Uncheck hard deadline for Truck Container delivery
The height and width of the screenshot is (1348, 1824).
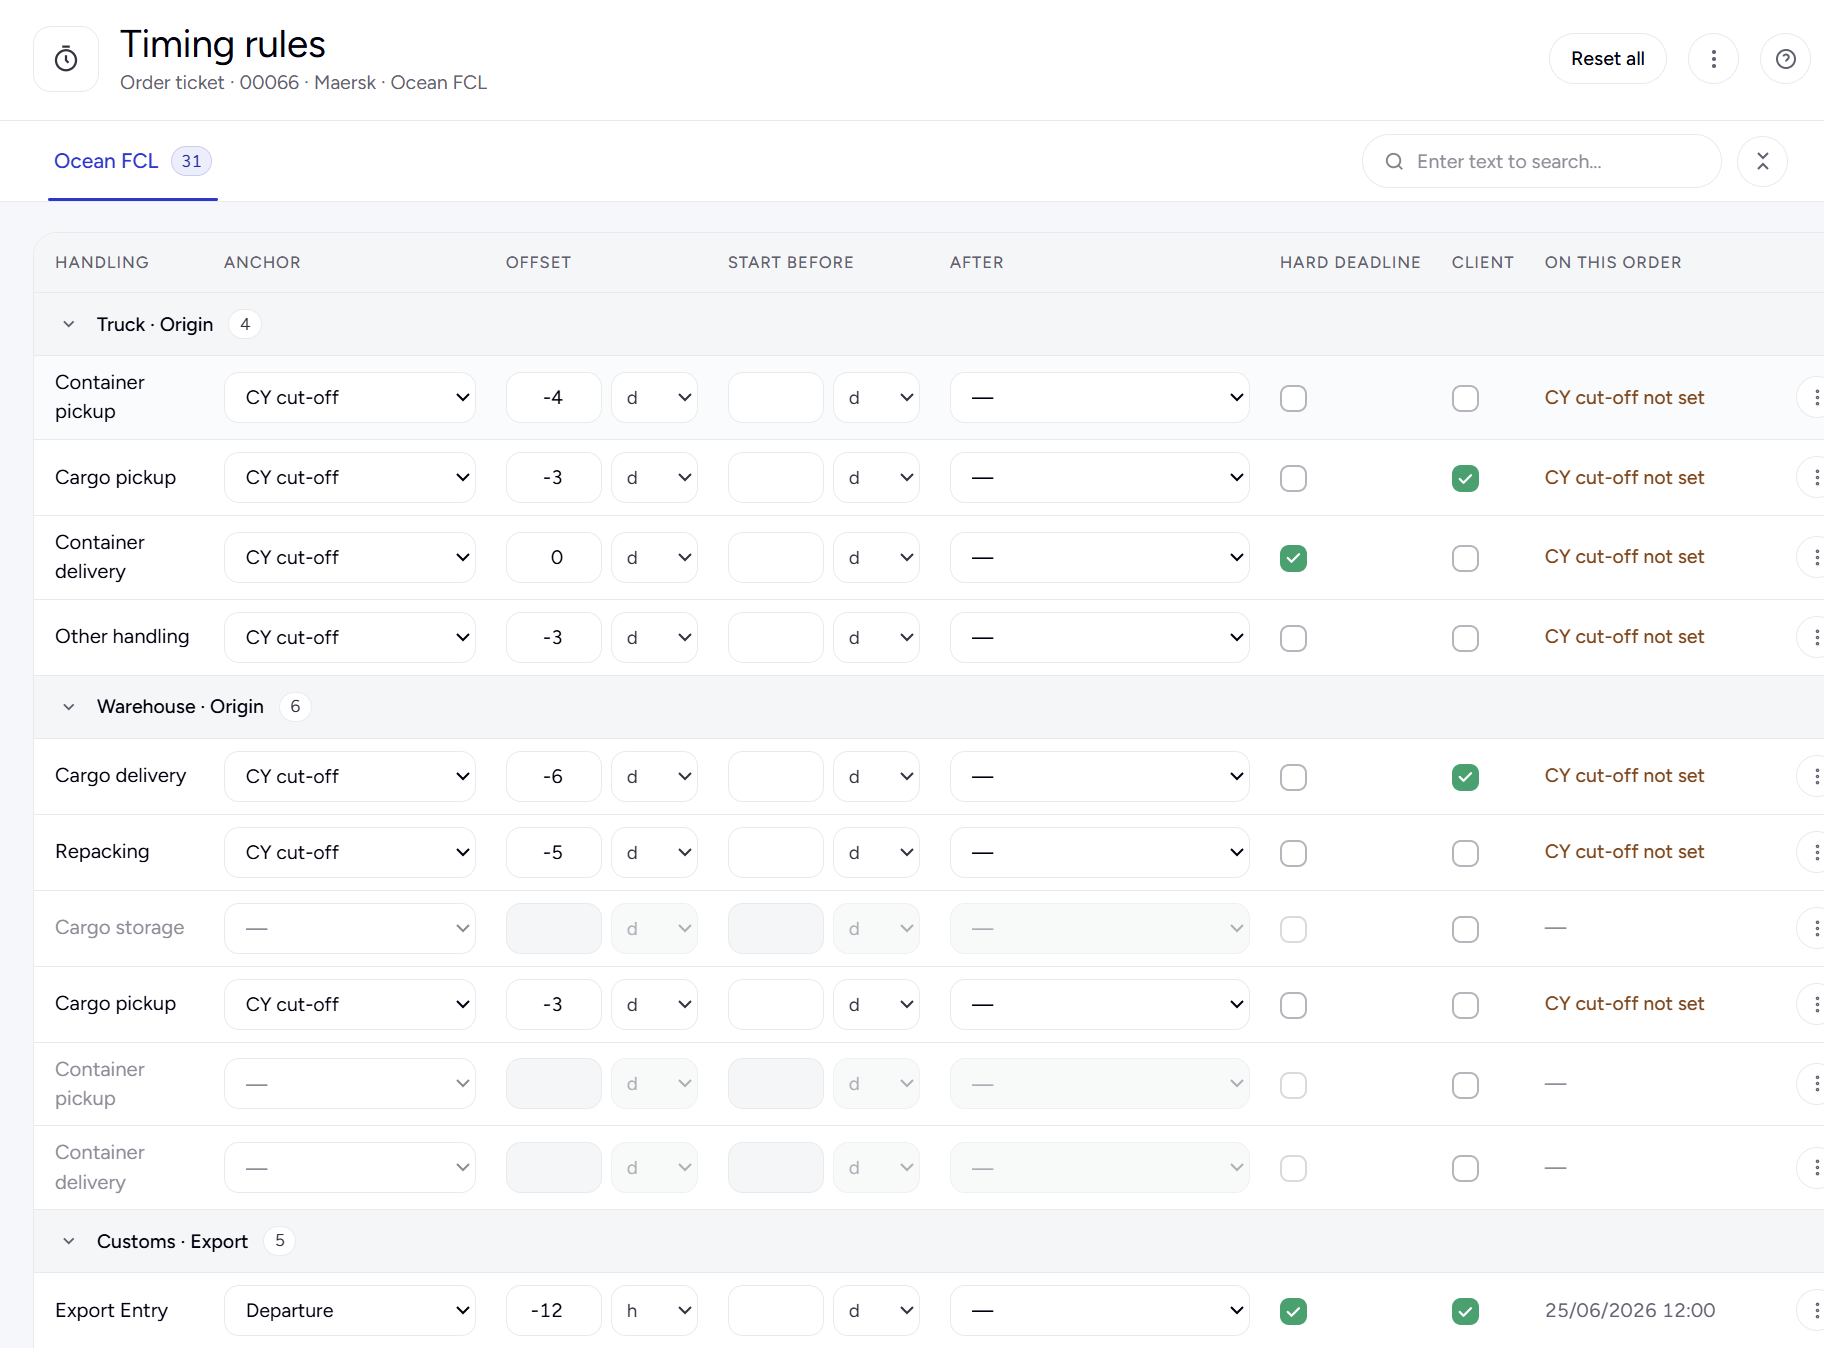pos(1293,558)
